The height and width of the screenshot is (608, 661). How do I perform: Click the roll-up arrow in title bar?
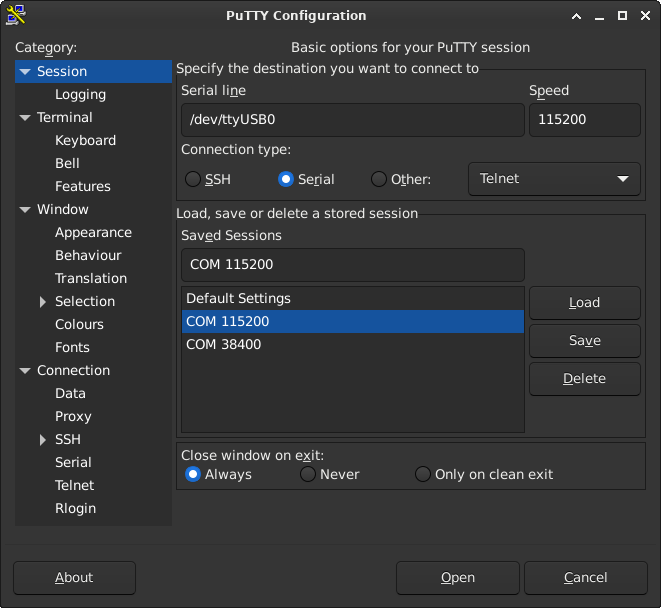pyautogui.click(x=576, y=16)
